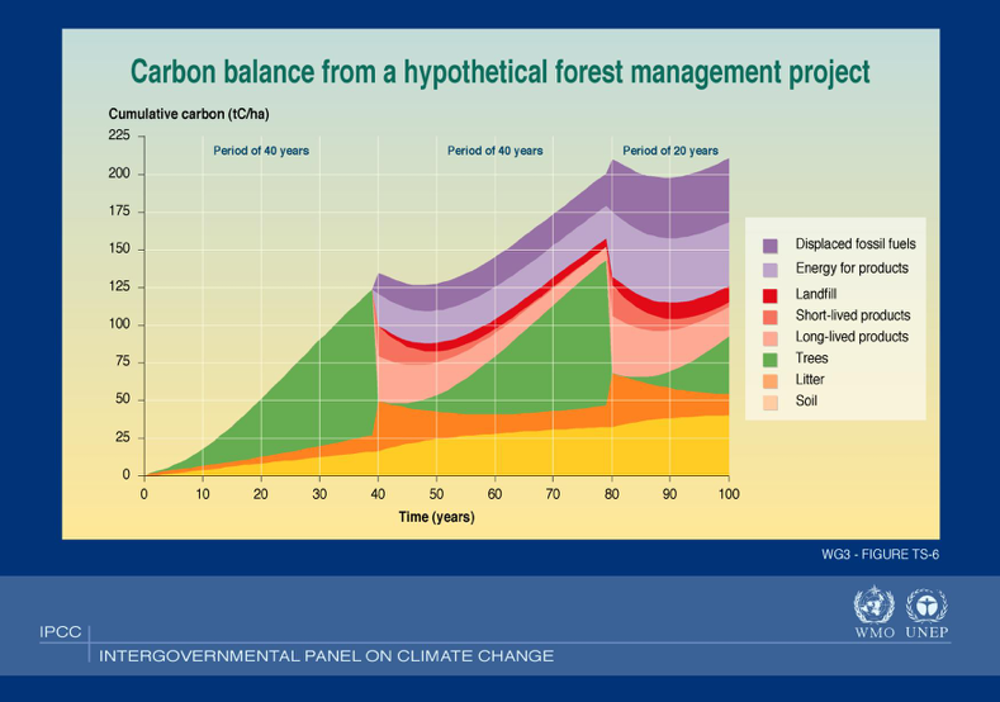
Task: Click the green Trees legend swatch
Action: pos(770,359)
